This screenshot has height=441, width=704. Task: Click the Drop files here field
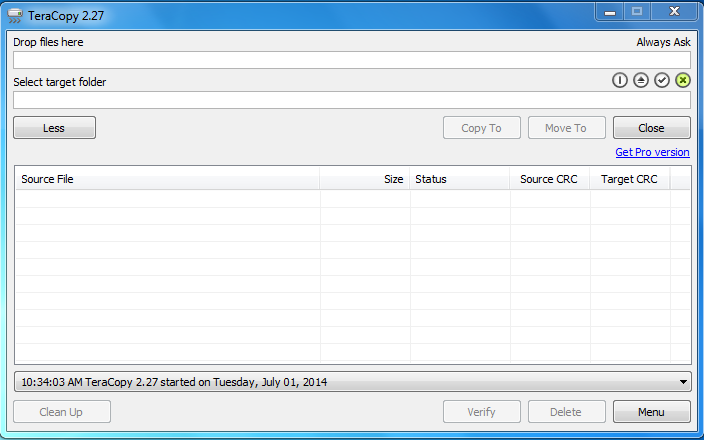pyautogui.click(x=352, y=60)
